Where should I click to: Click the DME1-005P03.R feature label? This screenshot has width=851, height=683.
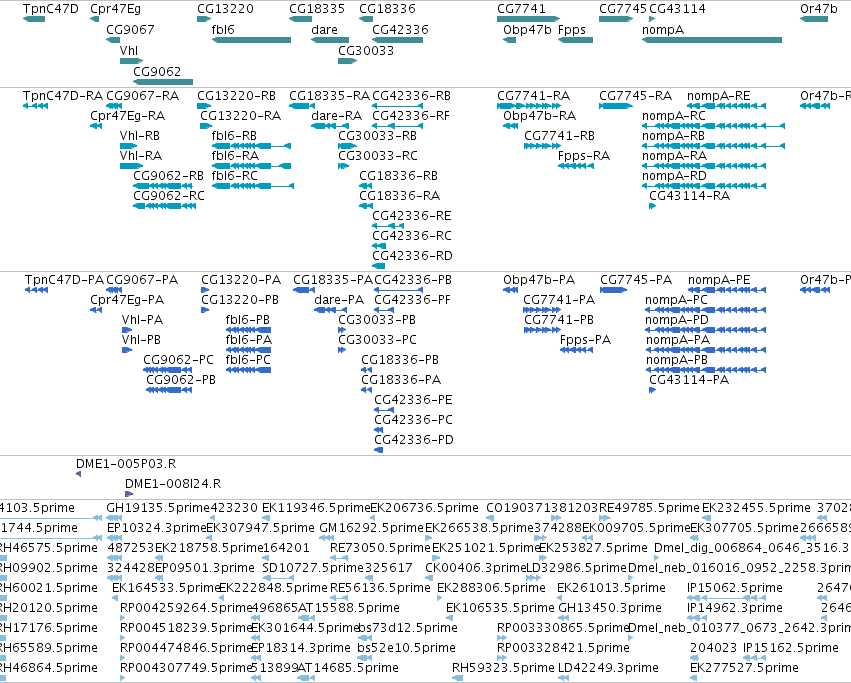[x=126, y=464]
